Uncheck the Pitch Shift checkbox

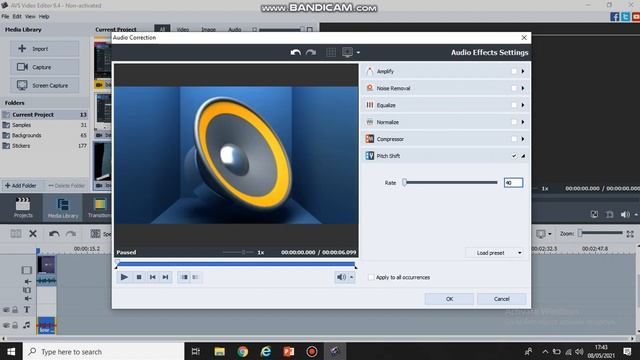[x=514, y=156]
